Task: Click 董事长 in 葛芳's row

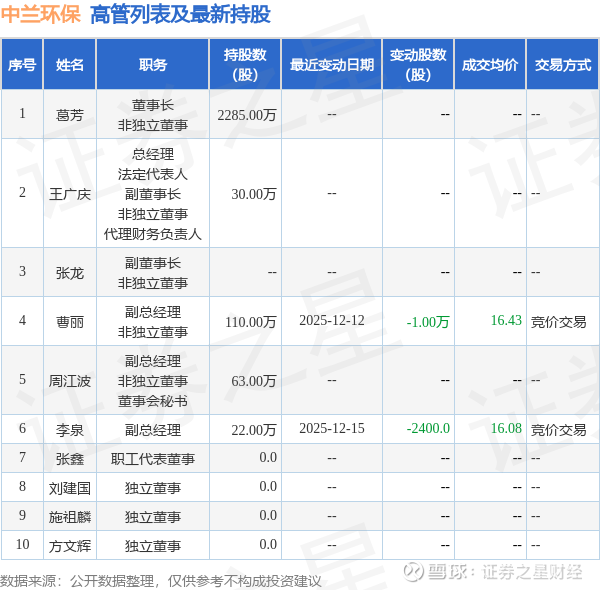Action: coord(153,105)
